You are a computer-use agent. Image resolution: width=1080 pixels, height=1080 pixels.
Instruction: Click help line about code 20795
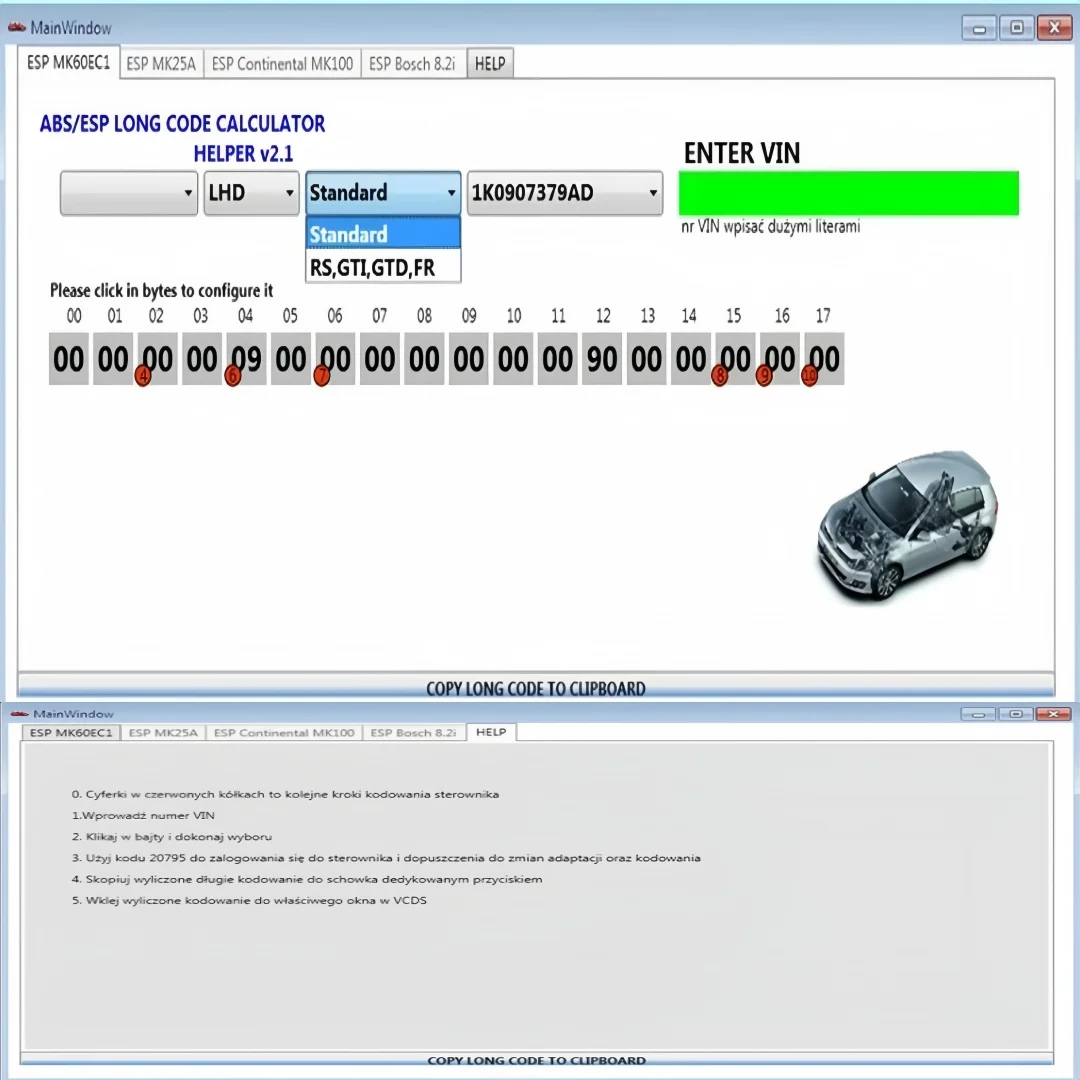[386, 858]
